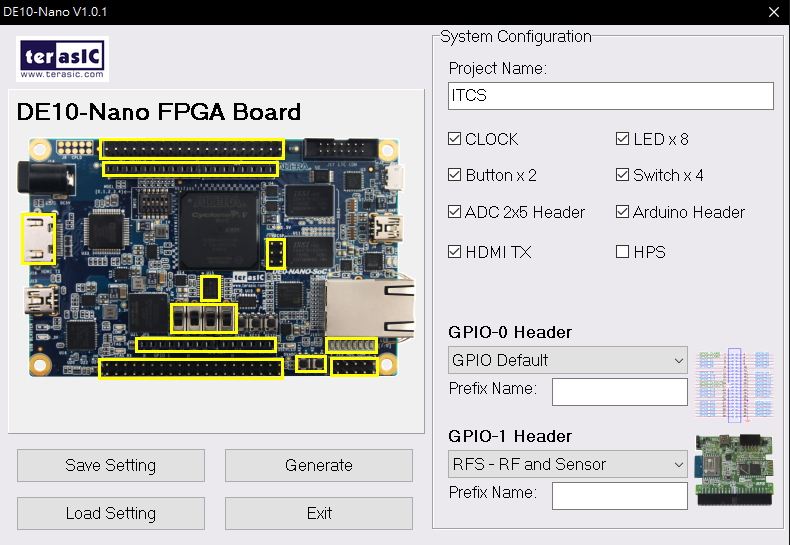Focus the GPIO-0 Prefix Name field
This screenshot has height=545, width=790.
coord(620,392)
